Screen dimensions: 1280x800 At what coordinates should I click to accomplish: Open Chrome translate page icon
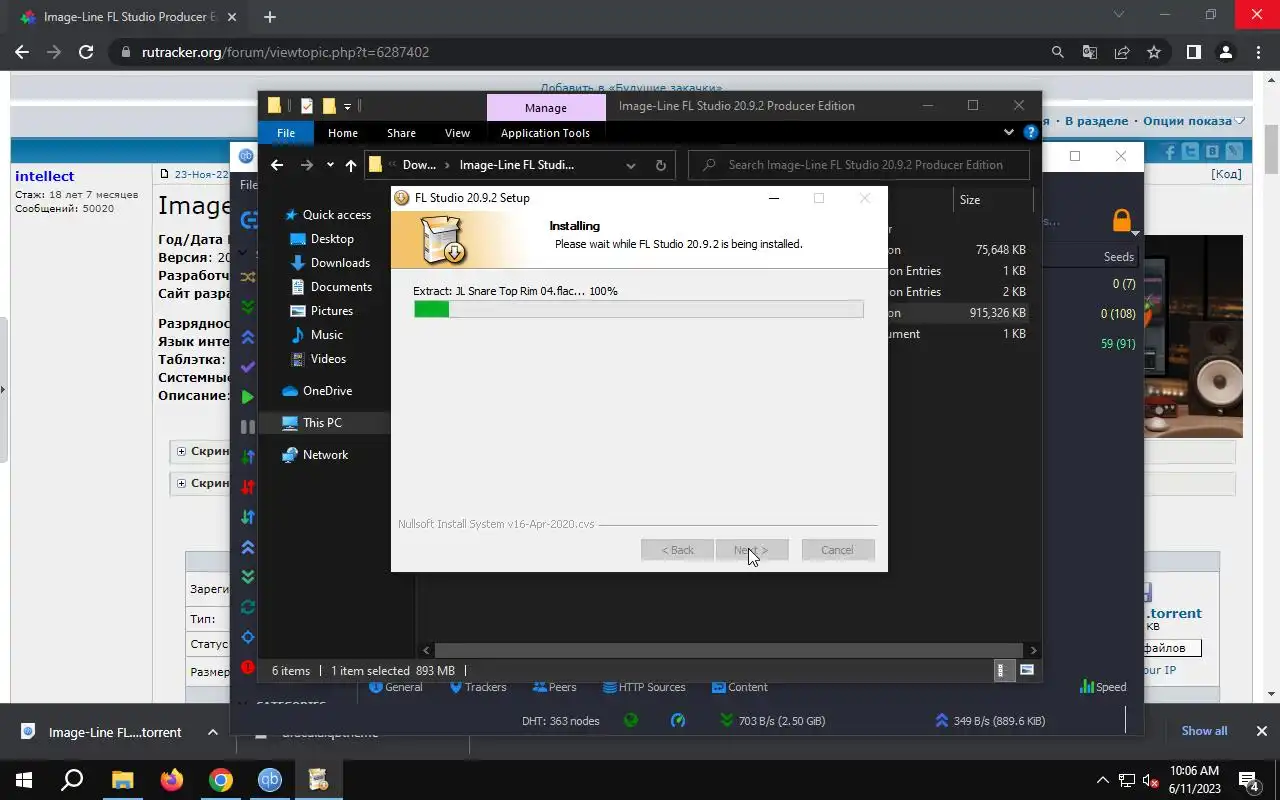click(x=1090, y=52)
